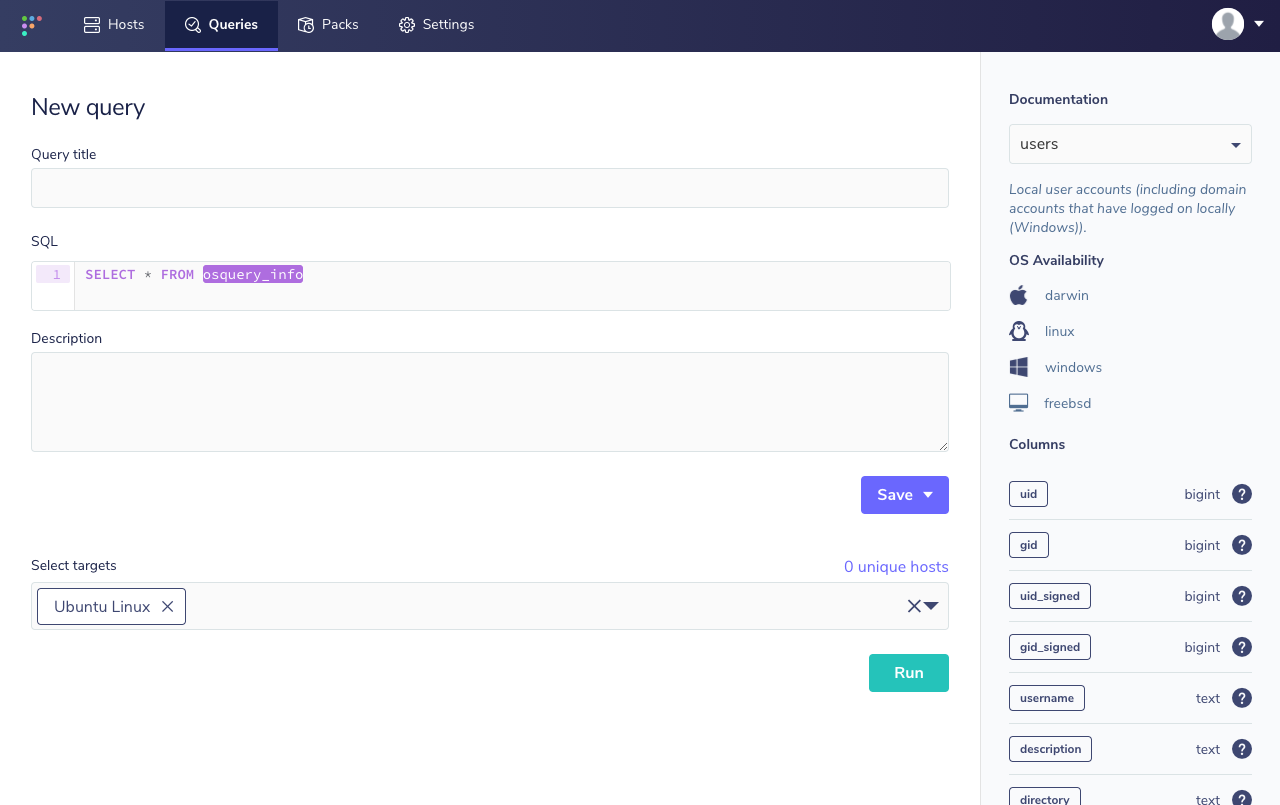The width and height of the screenshot is (1280, 805).
Task: Click the 0 unique hosts link
Action: pos(896,566)
